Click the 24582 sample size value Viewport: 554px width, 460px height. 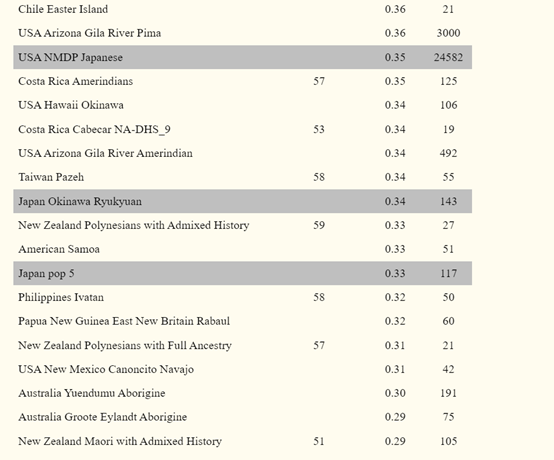[448, 57]
